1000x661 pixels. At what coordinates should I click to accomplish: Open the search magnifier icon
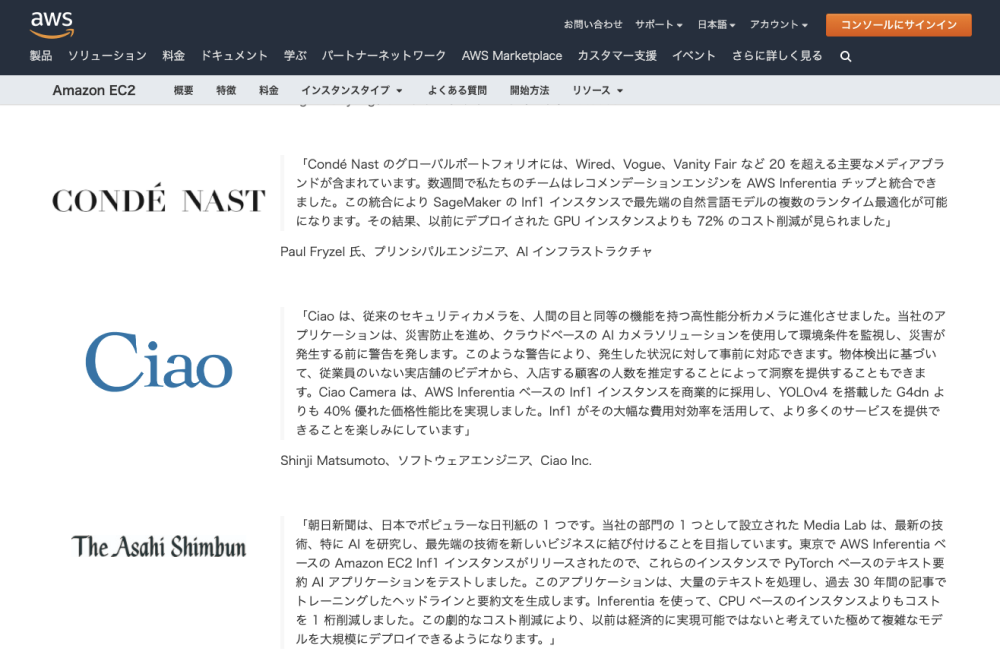coord(846,56)
